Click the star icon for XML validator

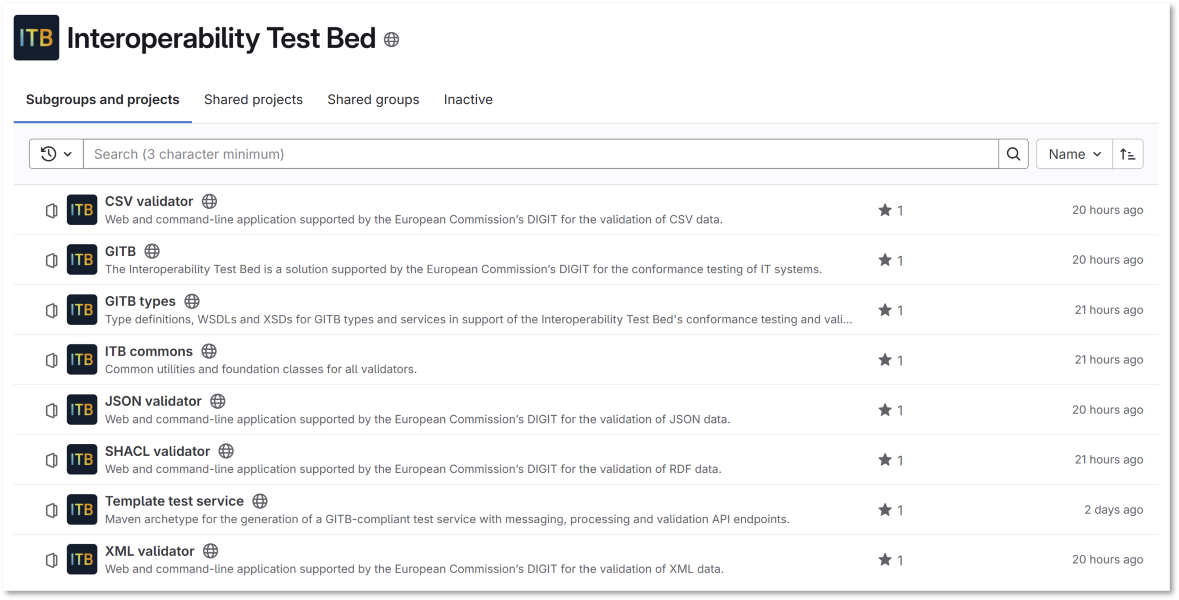(884, 560)
